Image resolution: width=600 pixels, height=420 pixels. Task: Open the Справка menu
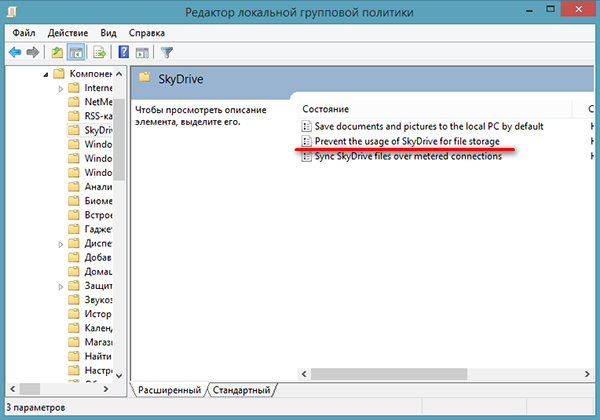point(147,33)
